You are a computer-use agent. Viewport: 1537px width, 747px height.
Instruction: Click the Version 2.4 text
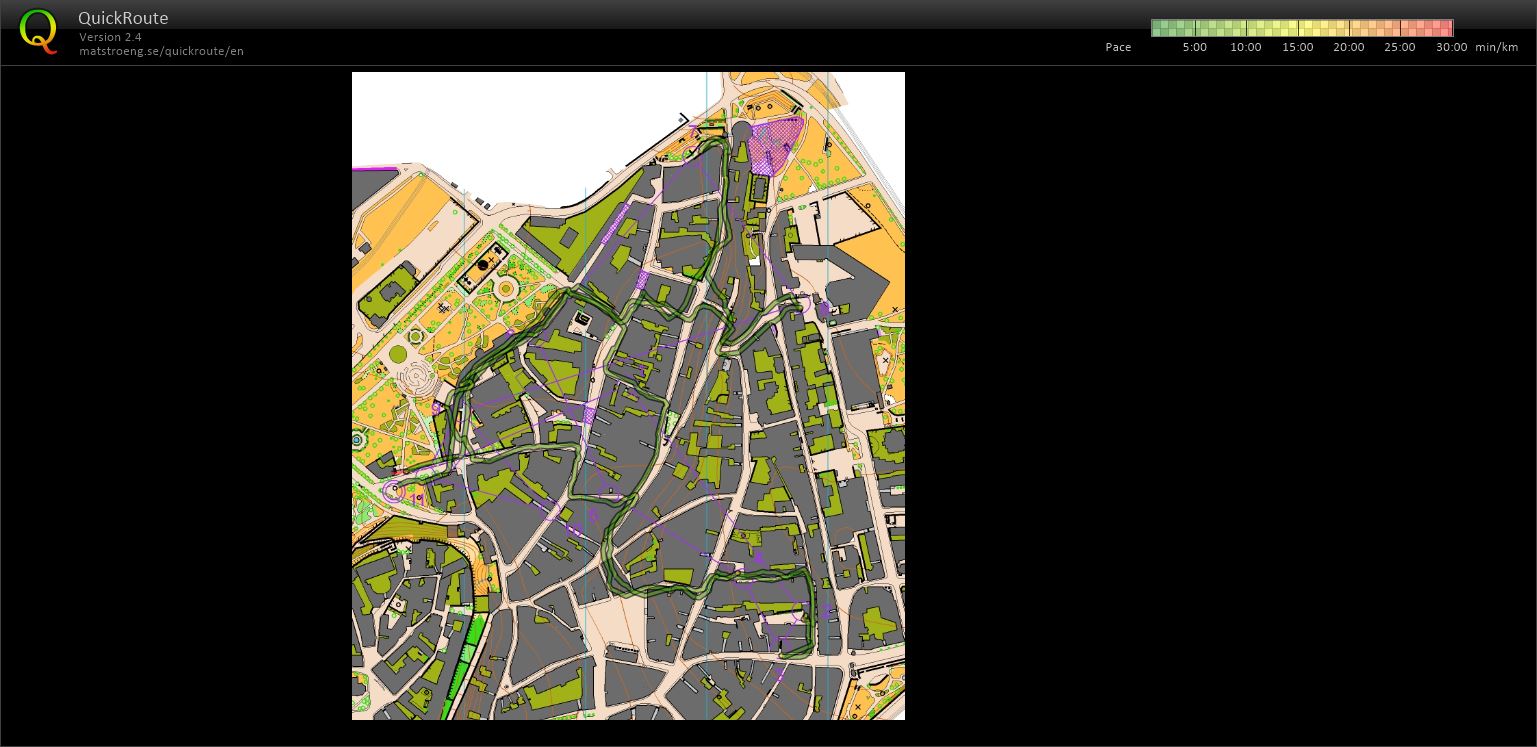coord(110,37)
